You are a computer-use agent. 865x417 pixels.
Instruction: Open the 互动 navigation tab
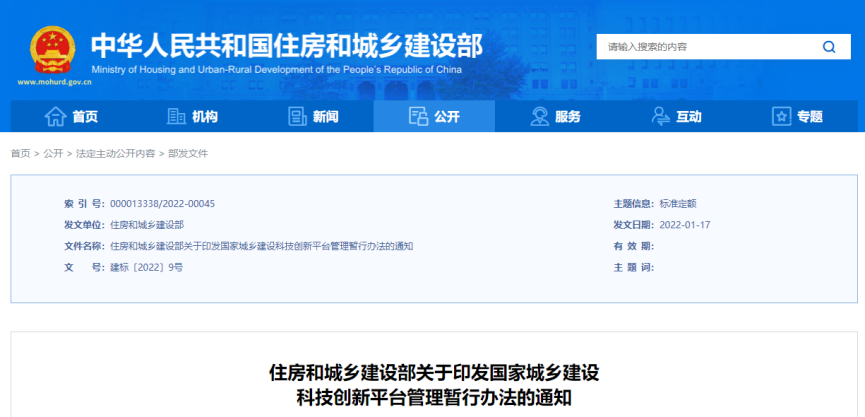676,116
